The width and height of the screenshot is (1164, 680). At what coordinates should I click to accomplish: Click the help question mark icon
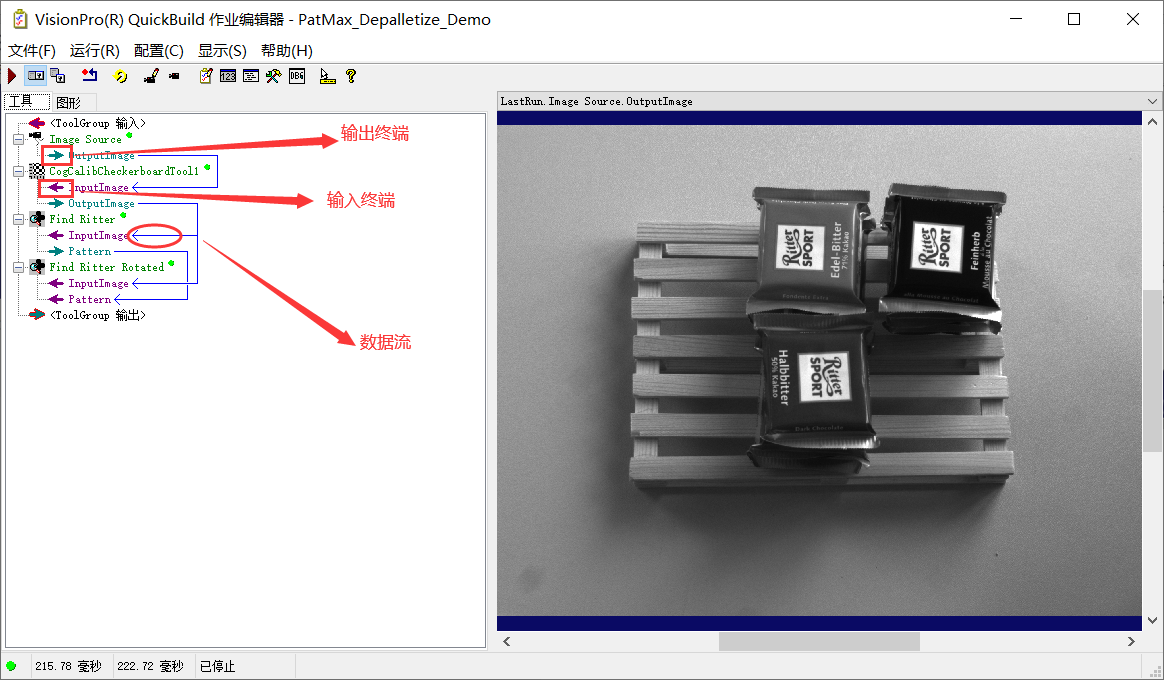pos(351,75)
